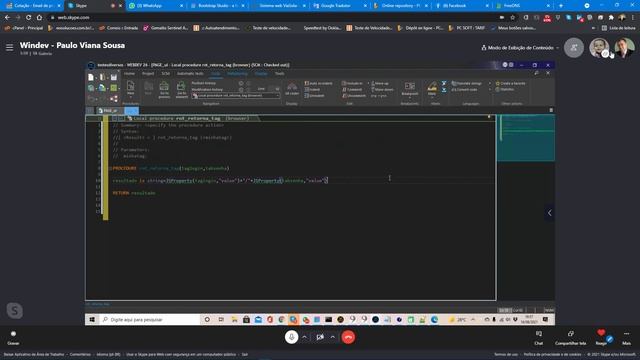The image size is (640, 360).
Task: Click the All codes ribbon icon
Action: 292,89
